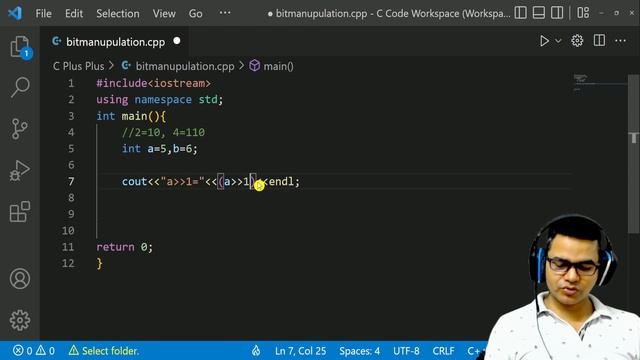This screenshot has height=360, width=640.
Task: Toggle the secondary side bar layout icon
Action: coord(557,13)
